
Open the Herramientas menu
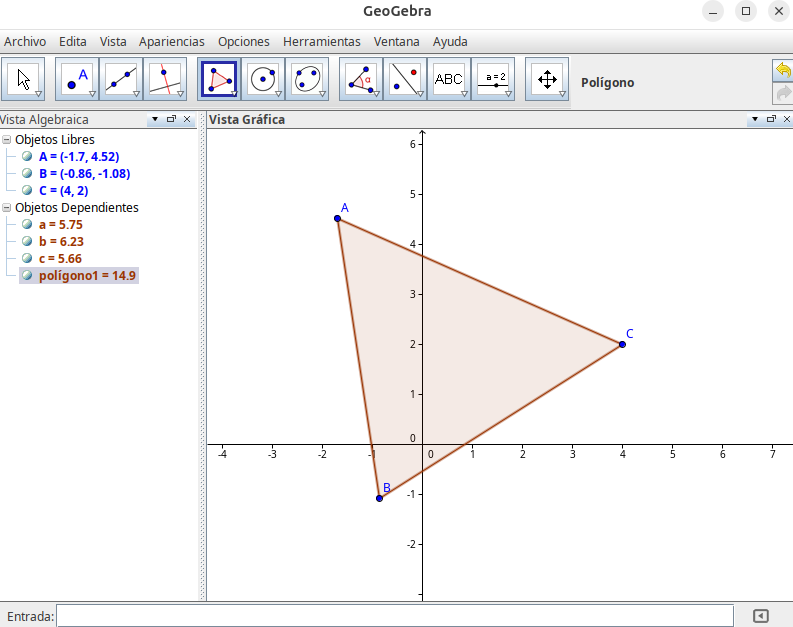[321, 42]
